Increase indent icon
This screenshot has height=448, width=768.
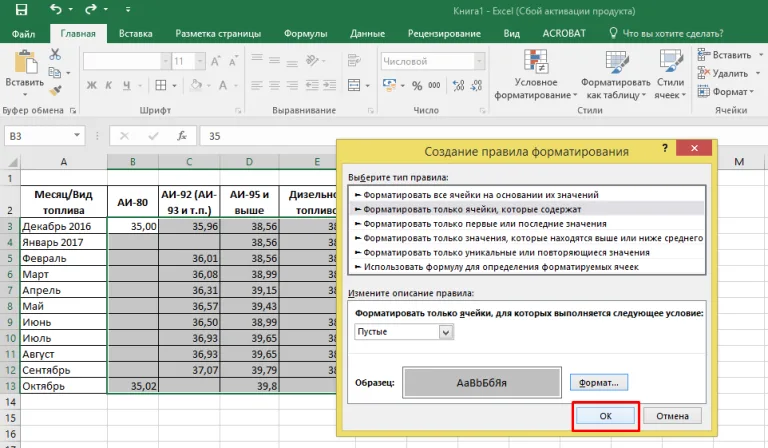330,86
